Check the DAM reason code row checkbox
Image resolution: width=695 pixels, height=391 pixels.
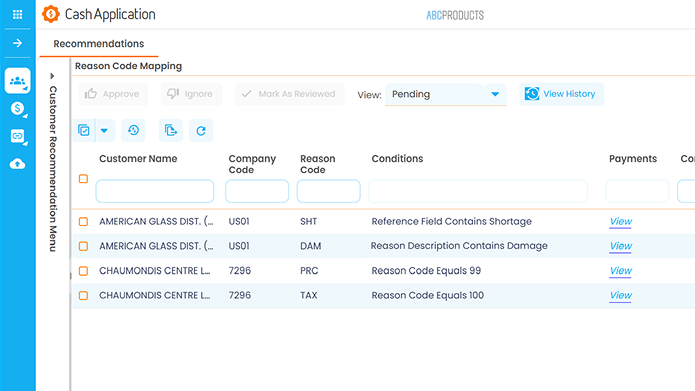83,246
